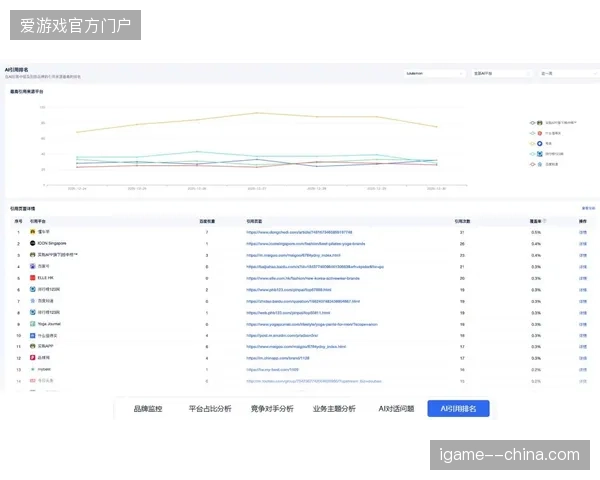Image resolution: width=600 pixels, height=480 pixels.
Task: Click the 买购APP旗下榜中榜 table row icon
Action: [33, 255]
